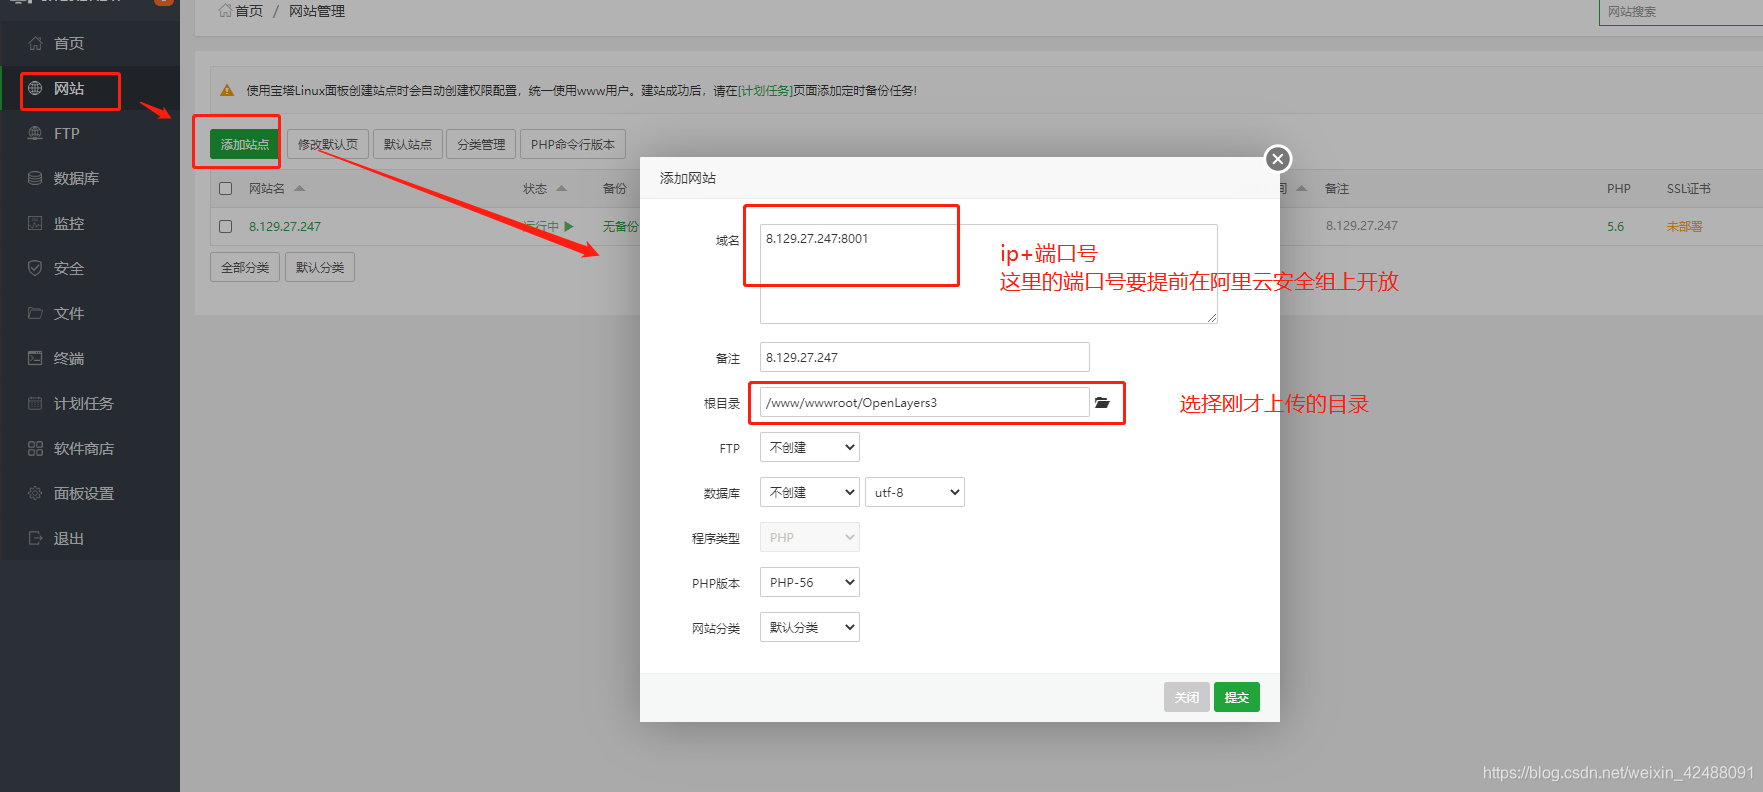The image size is (1763, 792).
Task: Click the breadcrumb home icon
Action: click(x=225, y=11)
